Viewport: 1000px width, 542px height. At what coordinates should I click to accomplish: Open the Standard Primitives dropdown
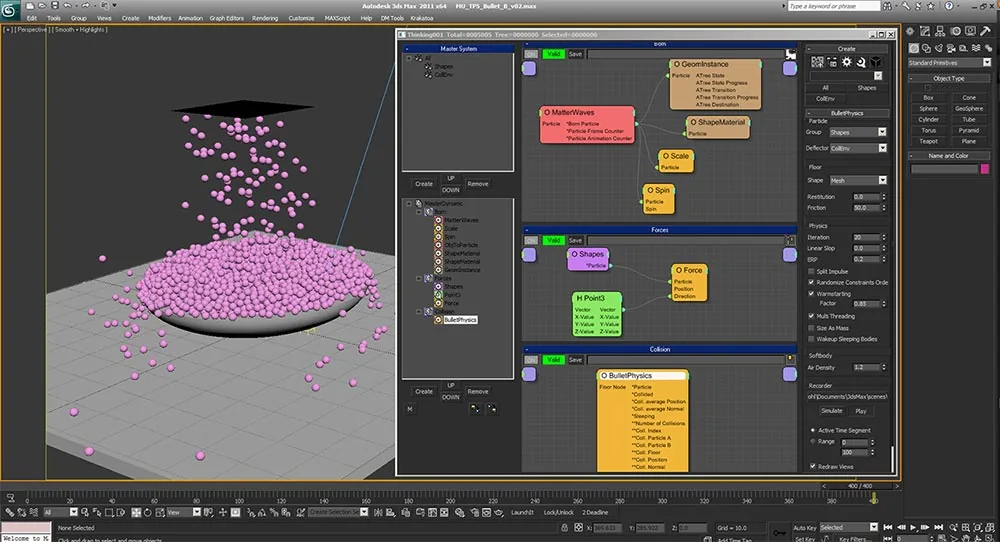[950, 62]
